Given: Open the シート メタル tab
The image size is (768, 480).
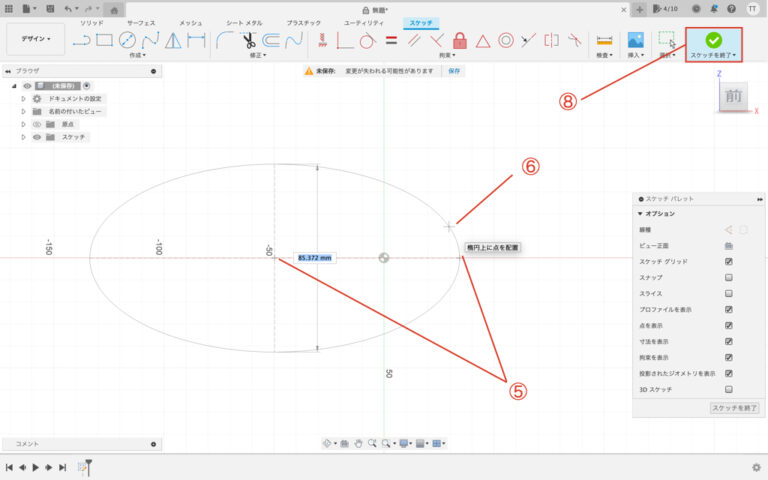Looking at the screenshot, I should pyautogui.click(x=244, y=22).
